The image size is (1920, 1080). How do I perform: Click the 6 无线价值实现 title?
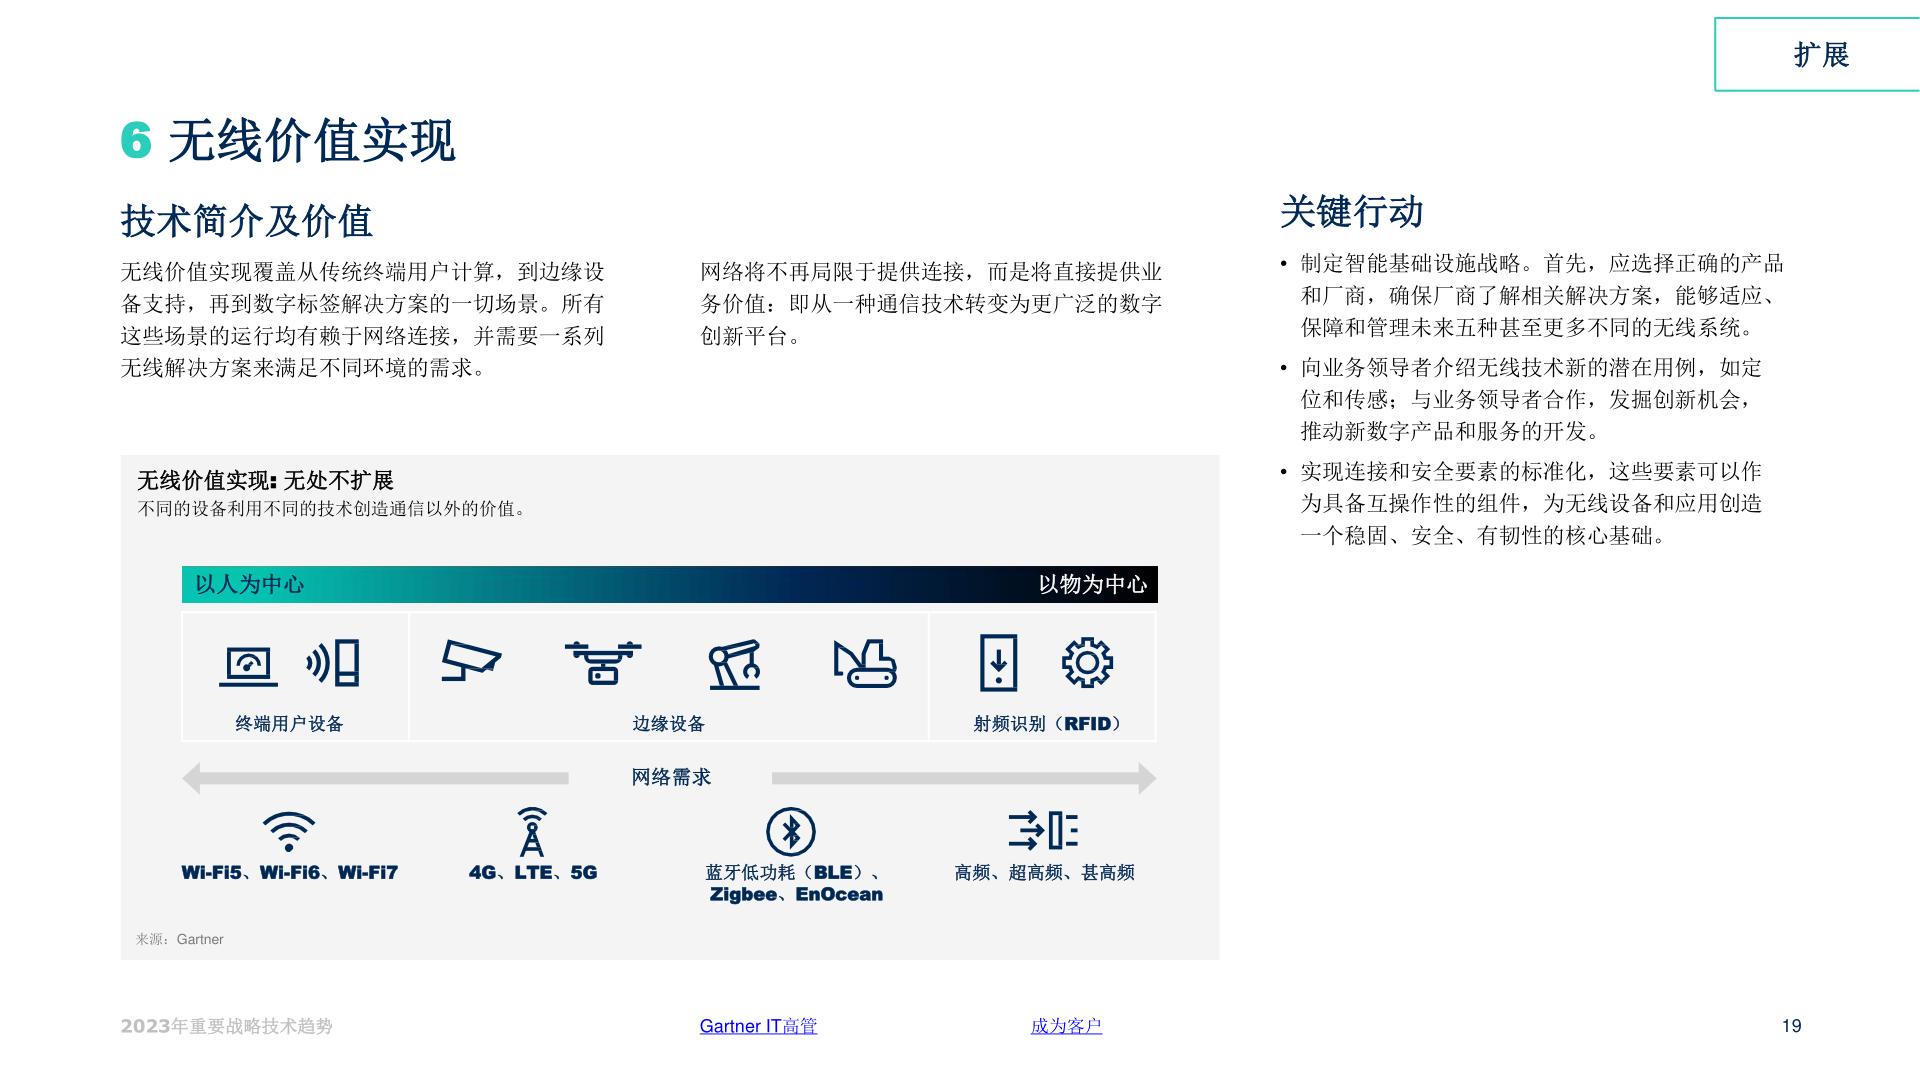tap(288, 141)
